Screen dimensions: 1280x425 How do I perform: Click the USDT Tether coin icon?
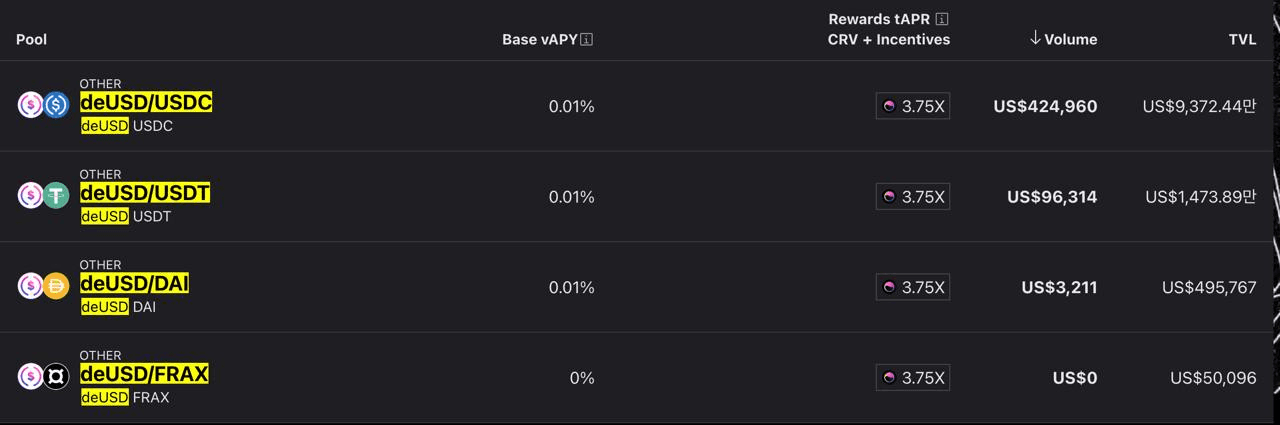pos(56,195)
